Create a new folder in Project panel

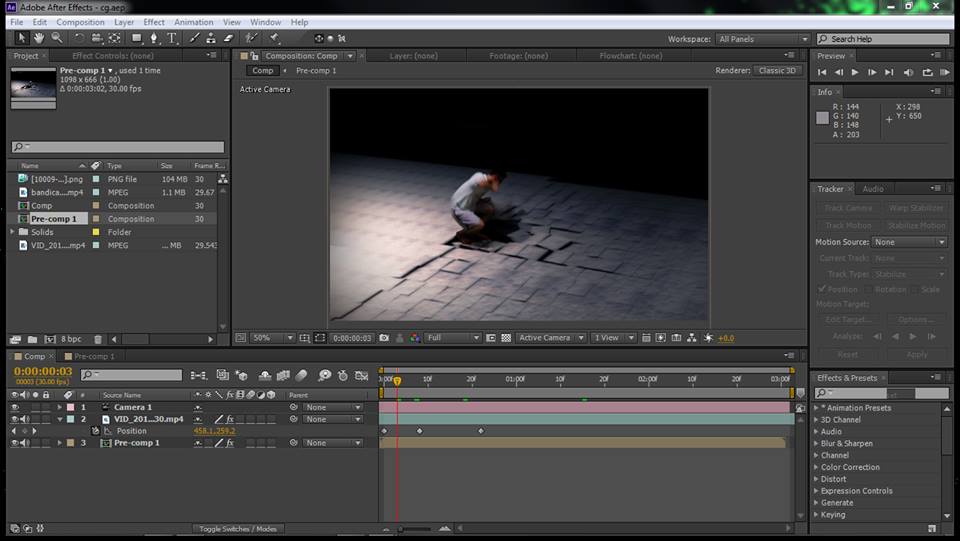[x=32, y=339]
